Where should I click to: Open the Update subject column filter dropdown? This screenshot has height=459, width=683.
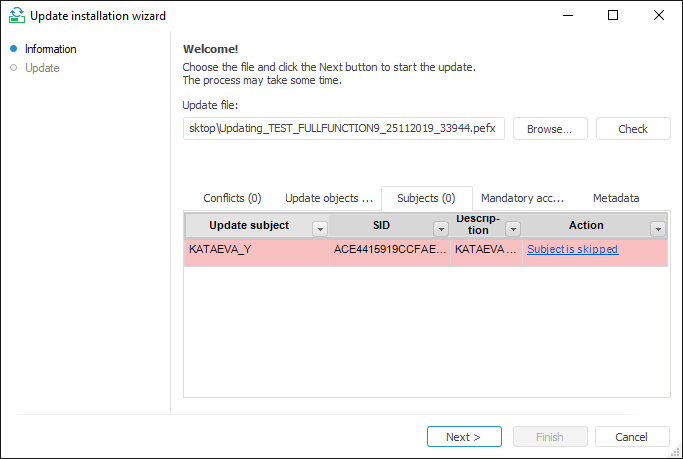click(320, 228)
